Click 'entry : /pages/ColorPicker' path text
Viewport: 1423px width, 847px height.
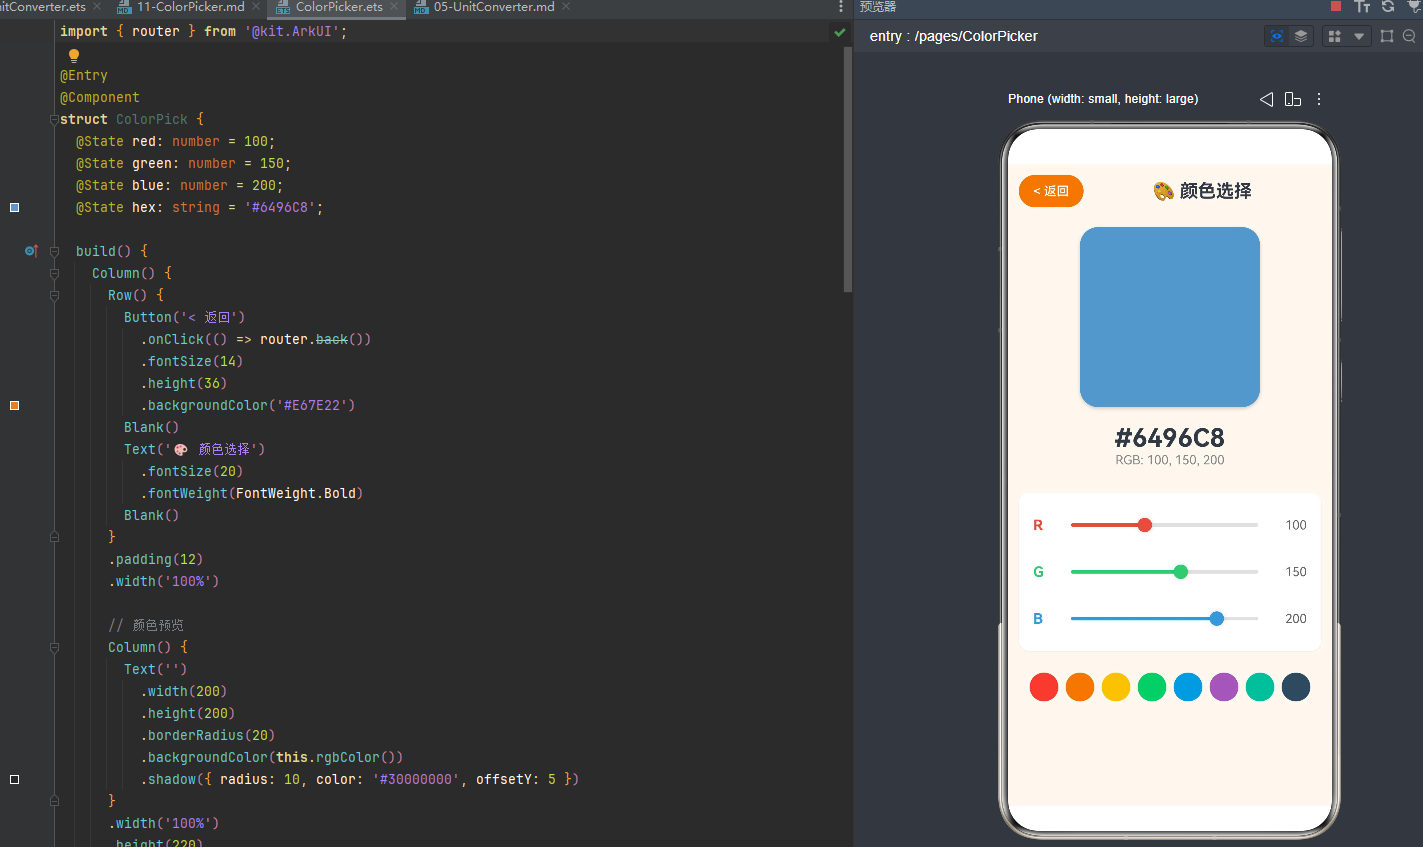click(x=953, y=36)
